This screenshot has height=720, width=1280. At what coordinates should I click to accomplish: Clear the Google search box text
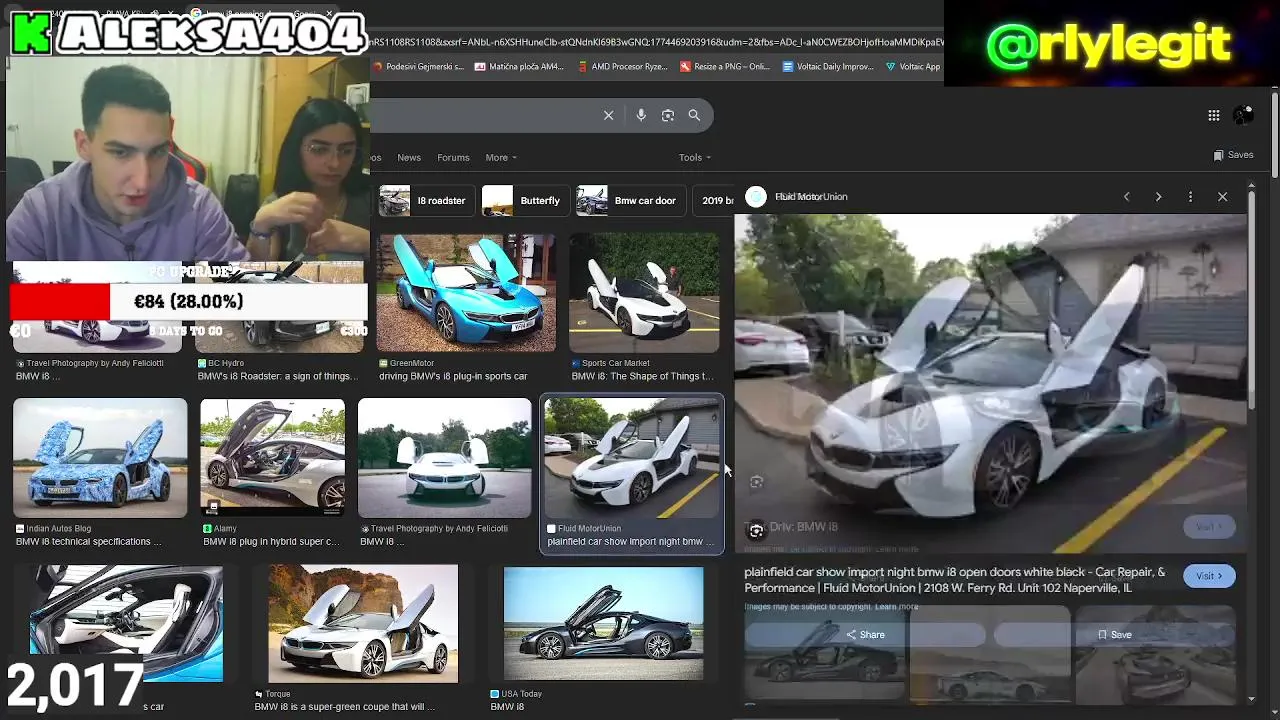608,115
